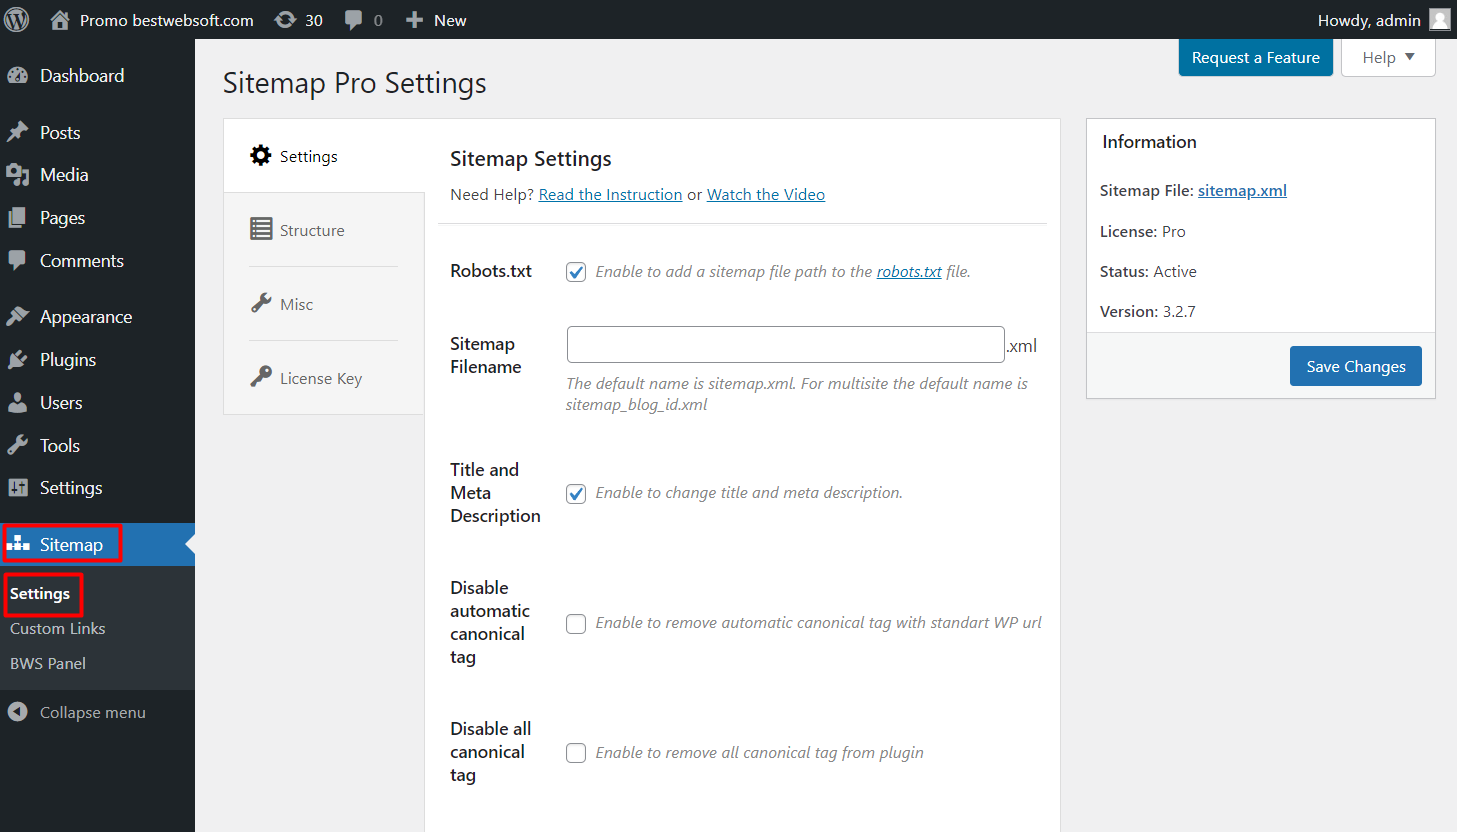Expand the Help dropdown
1457x832 pixels.
(x=1388, y=58)
